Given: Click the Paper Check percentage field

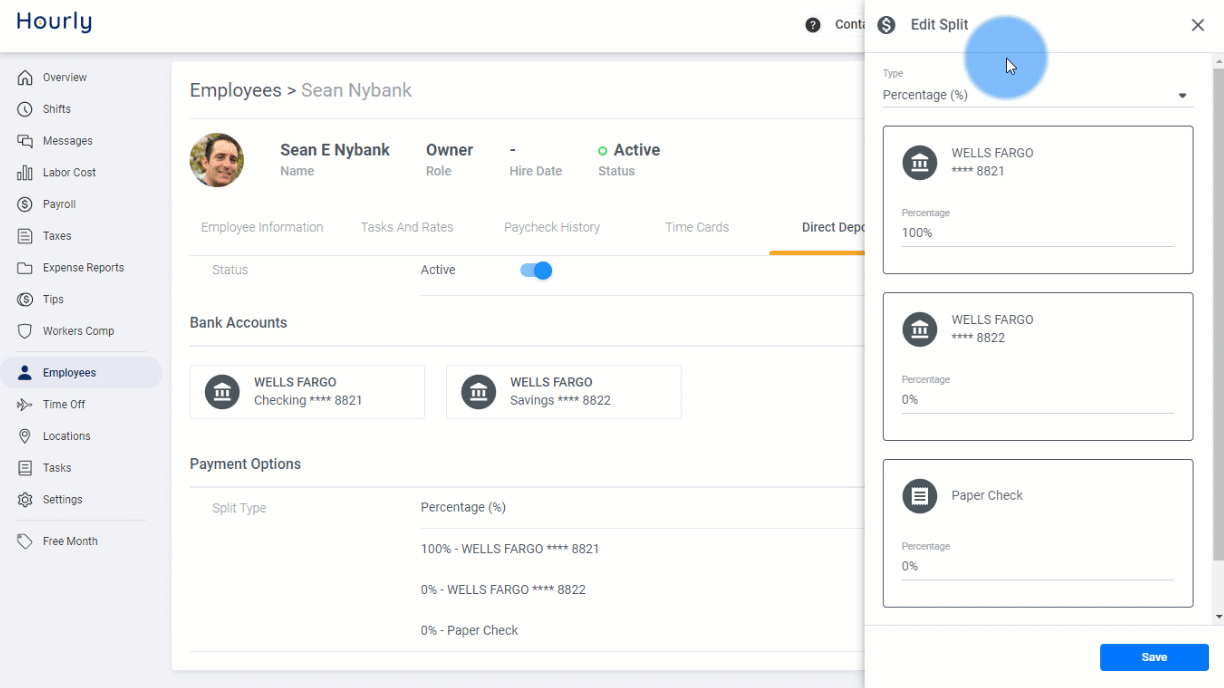Looking at the screenshot, I should click(1037, 566).
